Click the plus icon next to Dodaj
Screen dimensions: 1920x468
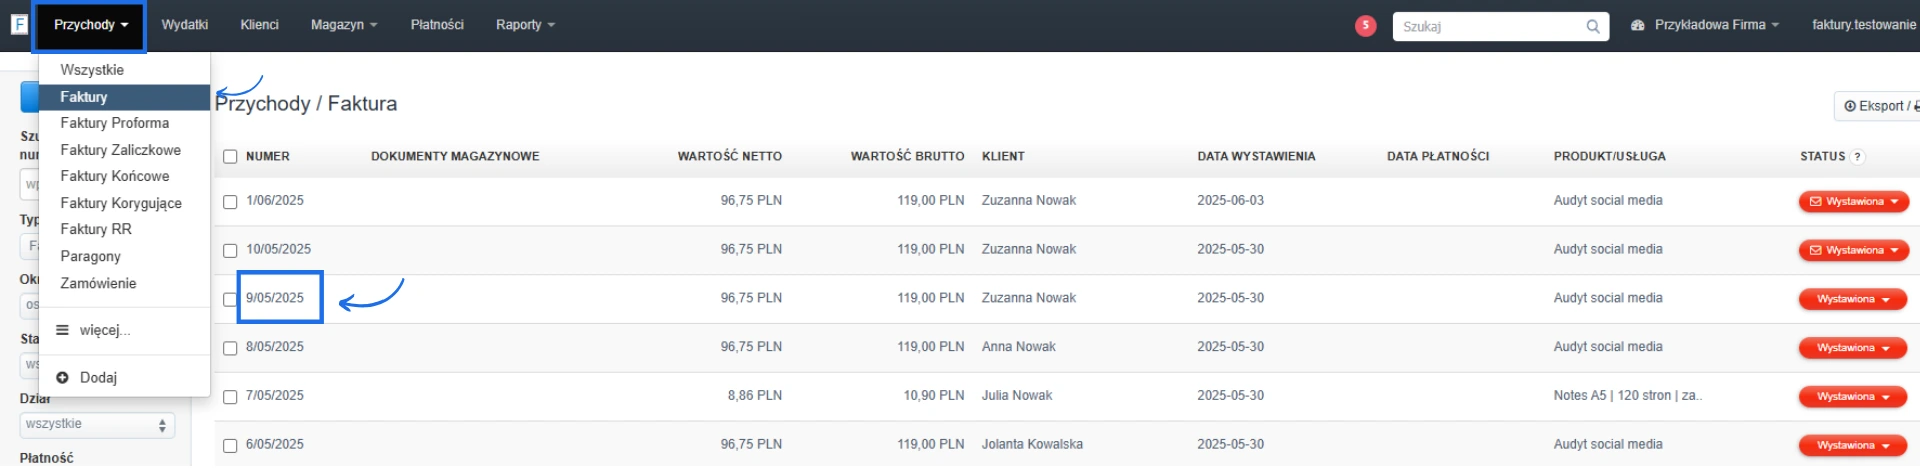click(63, 378)
